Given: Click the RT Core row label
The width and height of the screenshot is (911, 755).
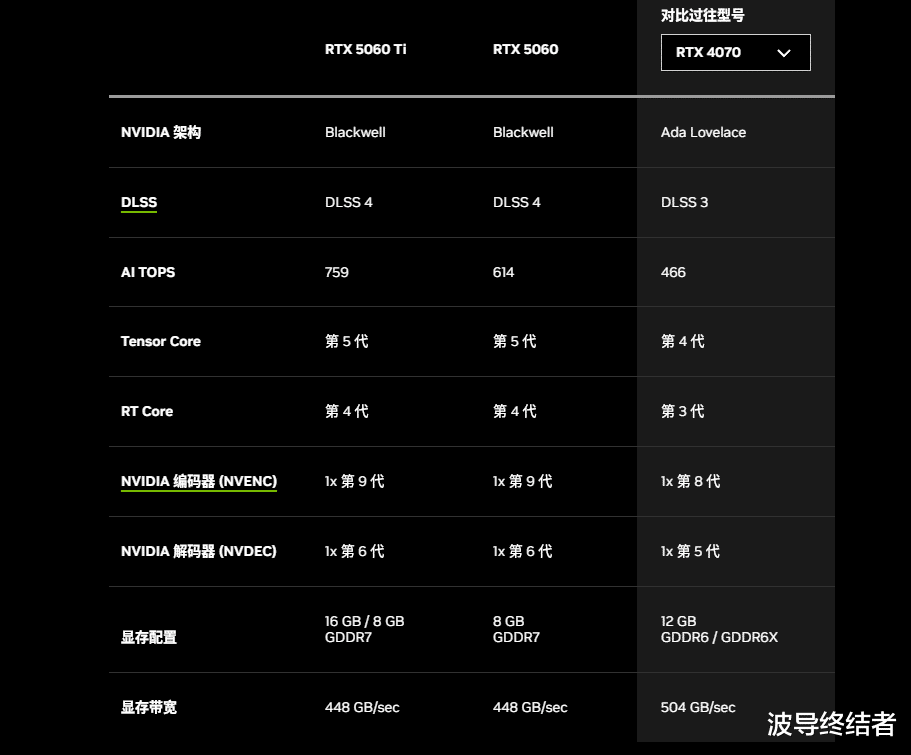Looking at the screenshot, I should pos(146,412).
